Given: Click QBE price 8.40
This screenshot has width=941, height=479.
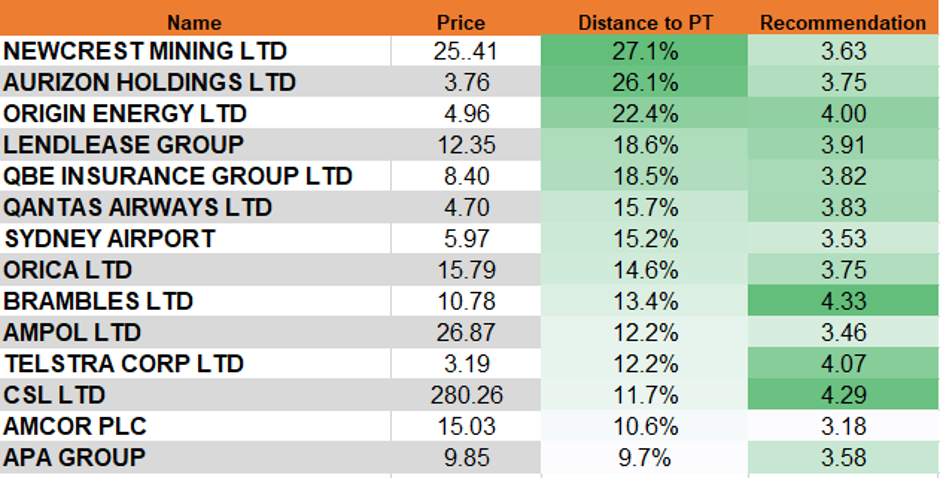Looking at the screenshot, I should [466, 175].
